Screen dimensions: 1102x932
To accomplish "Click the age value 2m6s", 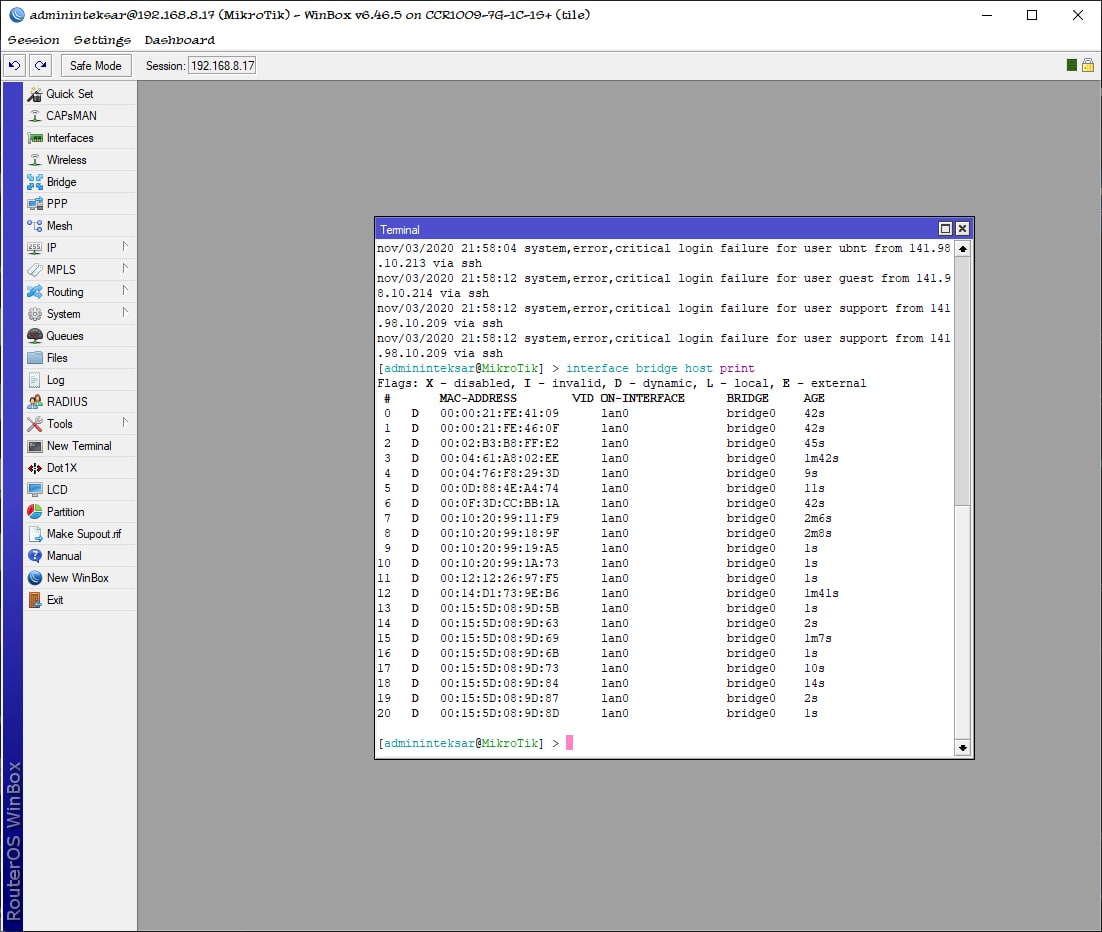I will click(x=818, y=519).
